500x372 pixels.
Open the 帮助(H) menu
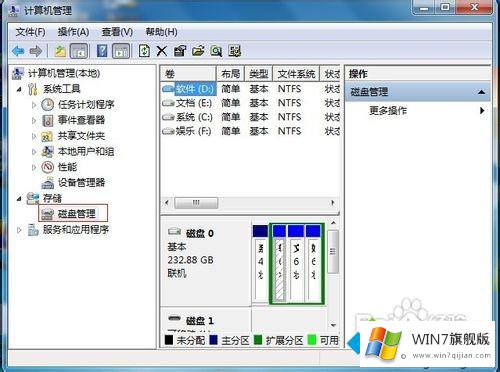coord(161,32)
